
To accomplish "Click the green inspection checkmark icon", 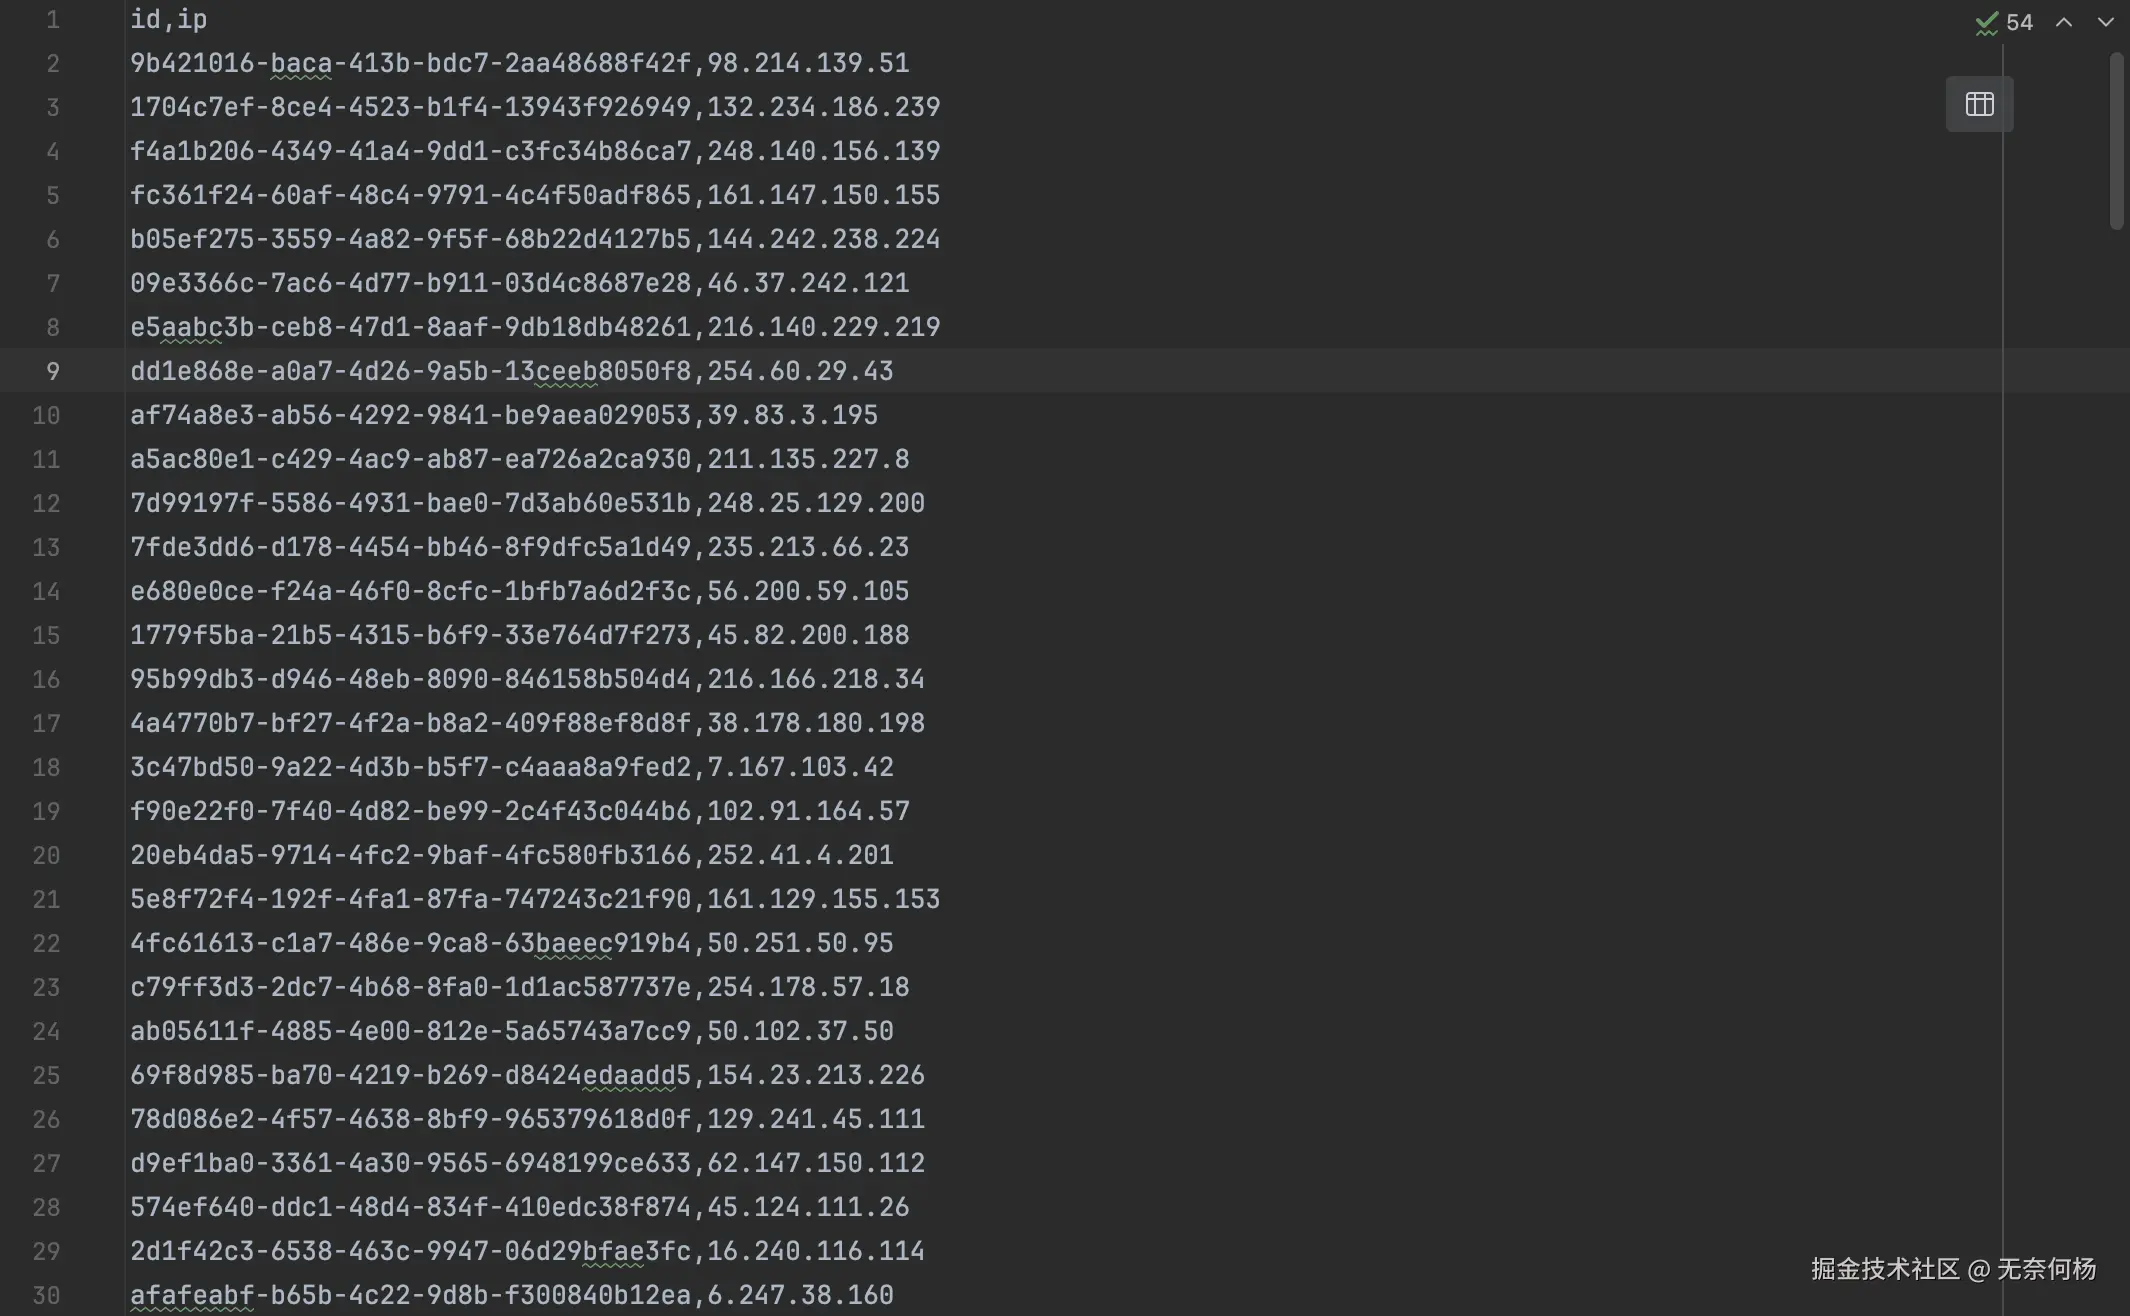I will 1986,23.
